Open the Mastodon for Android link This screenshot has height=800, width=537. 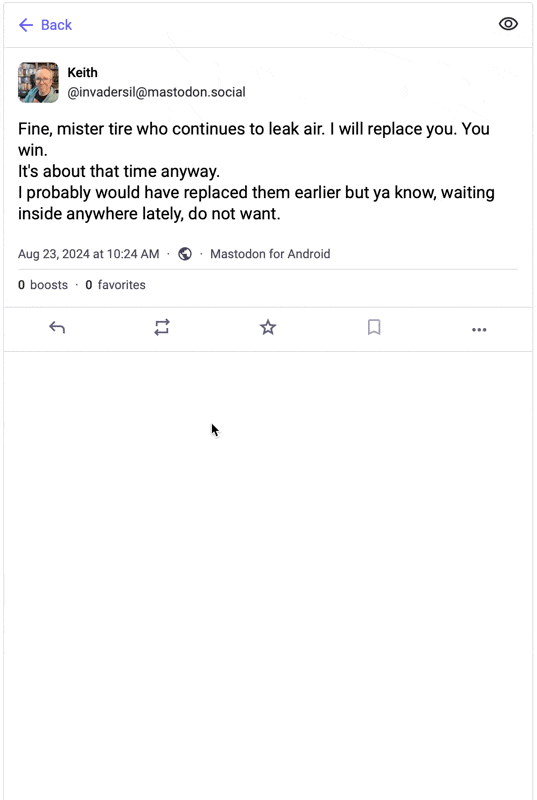270,254
